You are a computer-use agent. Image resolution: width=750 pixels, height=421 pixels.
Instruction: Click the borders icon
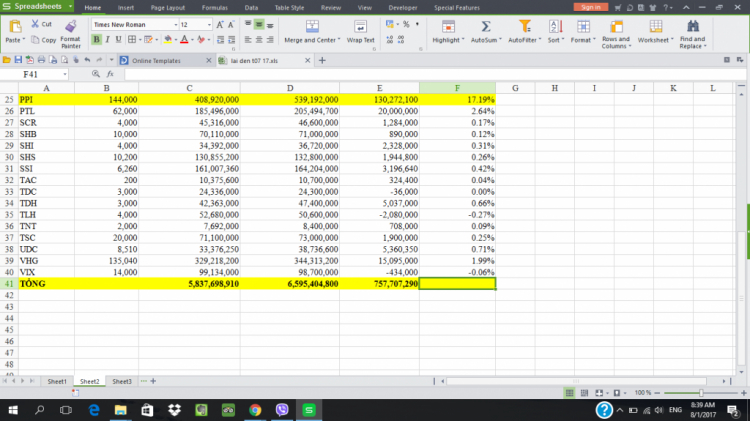click(132, 40)
